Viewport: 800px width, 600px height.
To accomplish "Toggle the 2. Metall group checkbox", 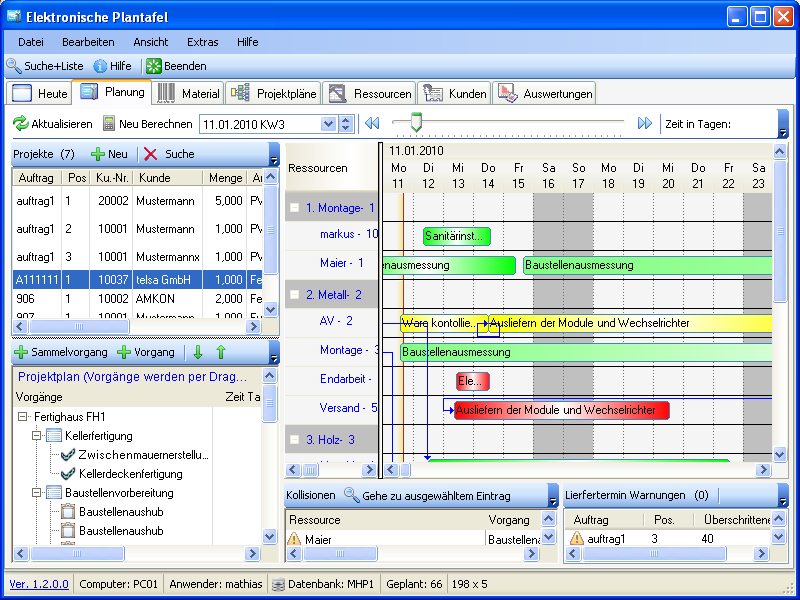I will (x=294, y=295).
